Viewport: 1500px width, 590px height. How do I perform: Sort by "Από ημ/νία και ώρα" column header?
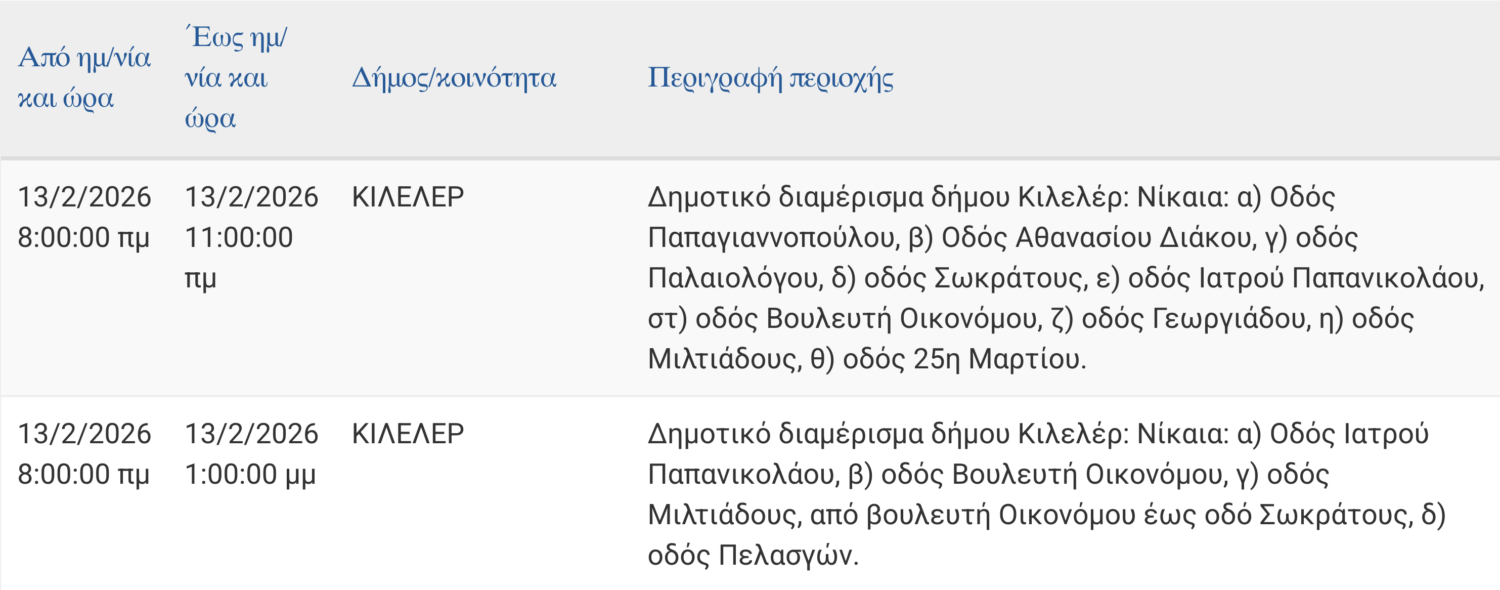[84, 78]
